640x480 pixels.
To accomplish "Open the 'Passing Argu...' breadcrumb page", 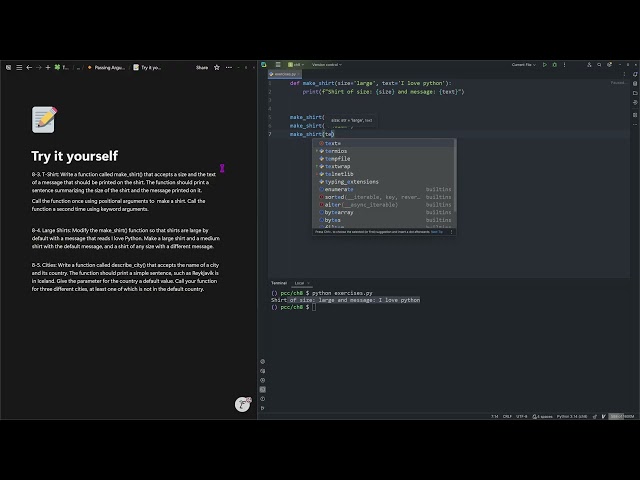I will [107, 67].
